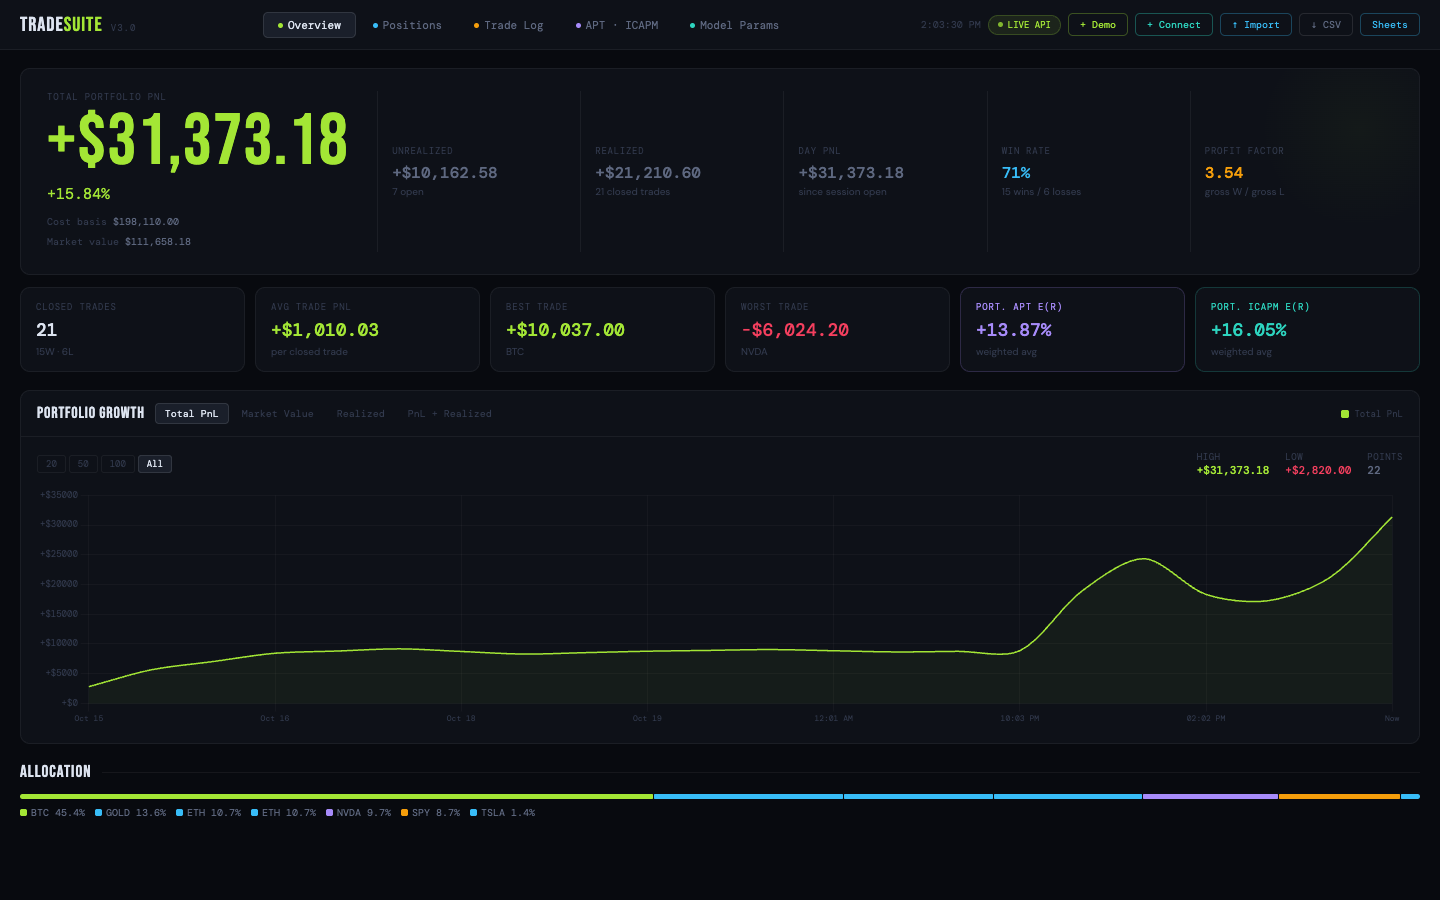Download data with the CSV button
Image resolution: width=1440 pixels, height=900 pixels.
(1326, 25)
